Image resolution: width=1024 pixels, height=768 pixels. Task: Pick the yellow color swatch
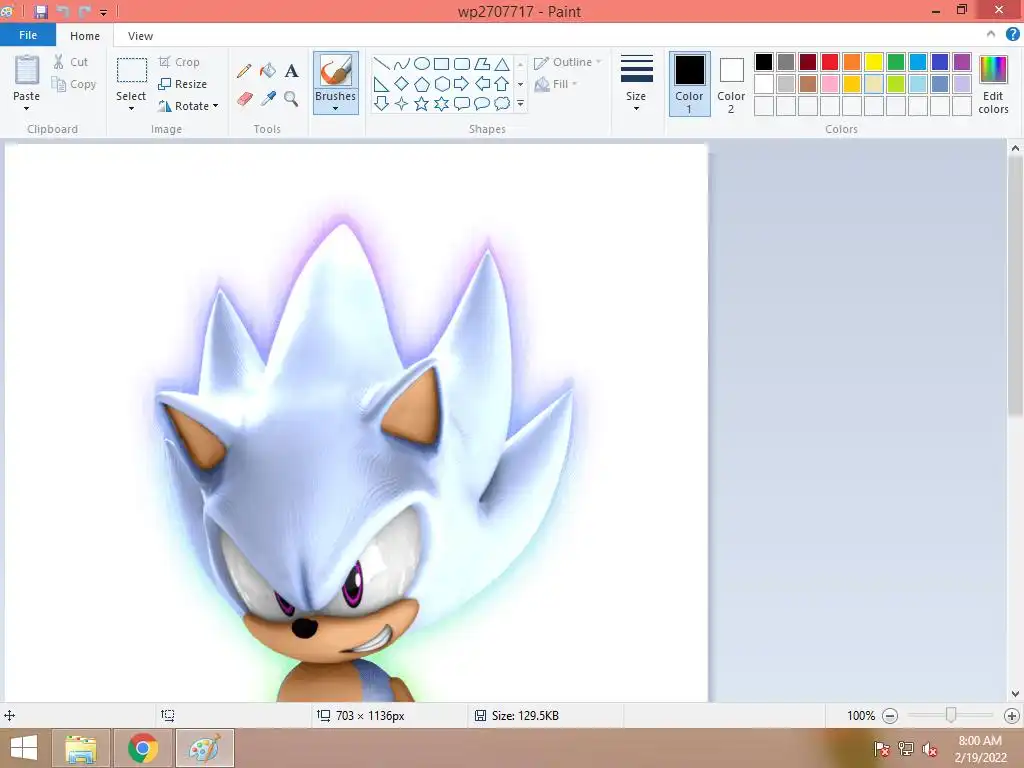pos(874,62)
